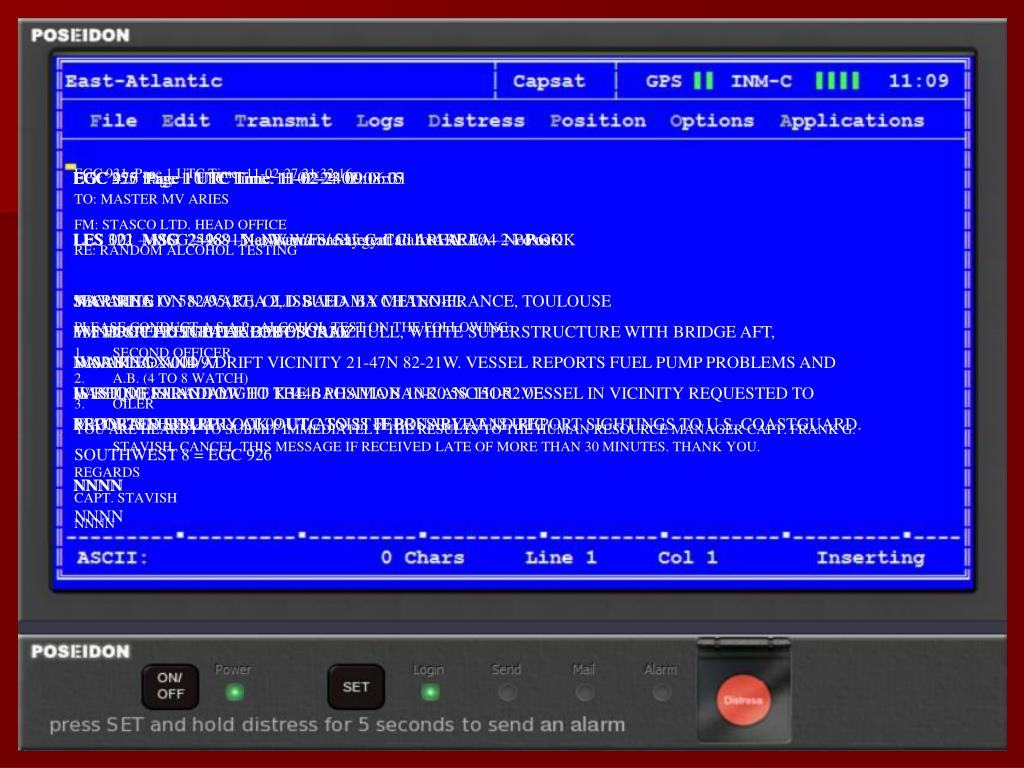The height and width of the screenshot is (768, 1024).
Task: Click the GPS signal bars indicator
Action: coord(703,80)
